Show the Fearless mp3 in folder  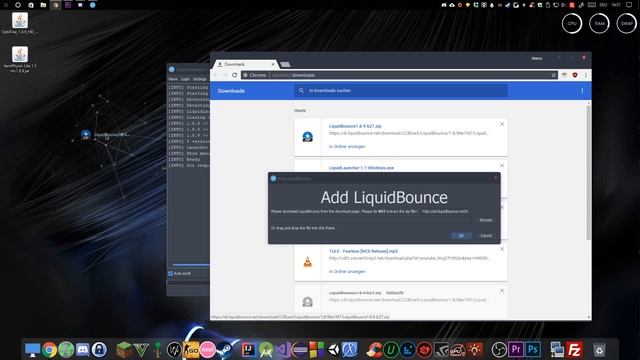347,271
